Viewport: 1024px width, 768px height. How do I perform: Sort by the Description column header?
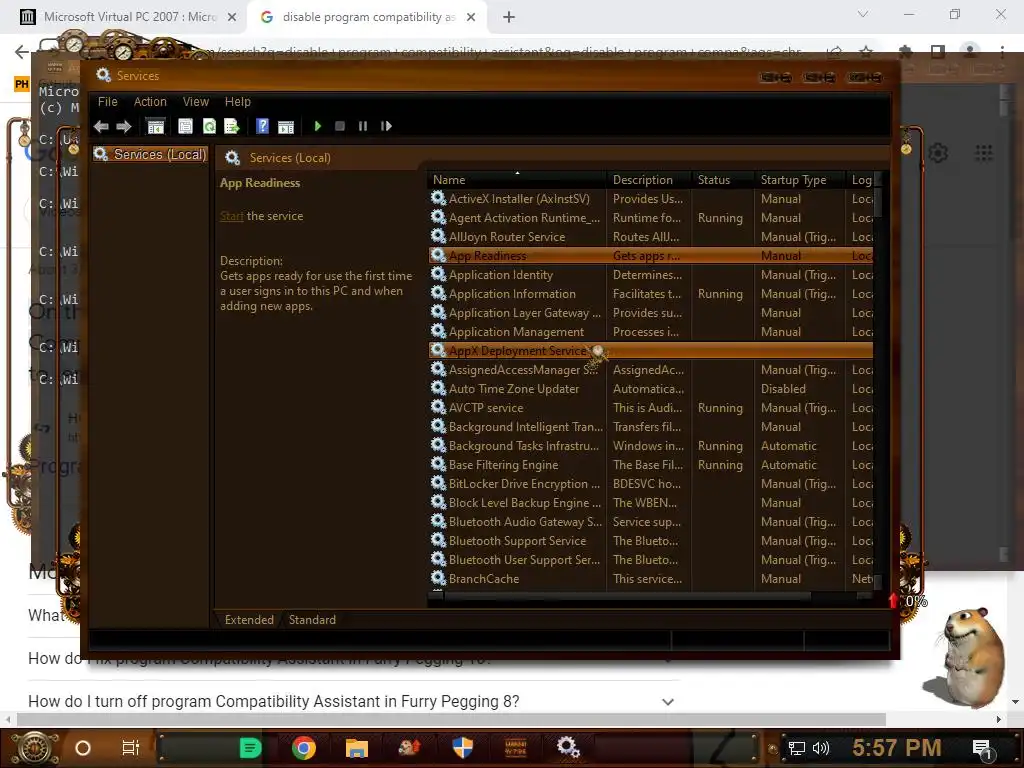(x=648, y=180)
